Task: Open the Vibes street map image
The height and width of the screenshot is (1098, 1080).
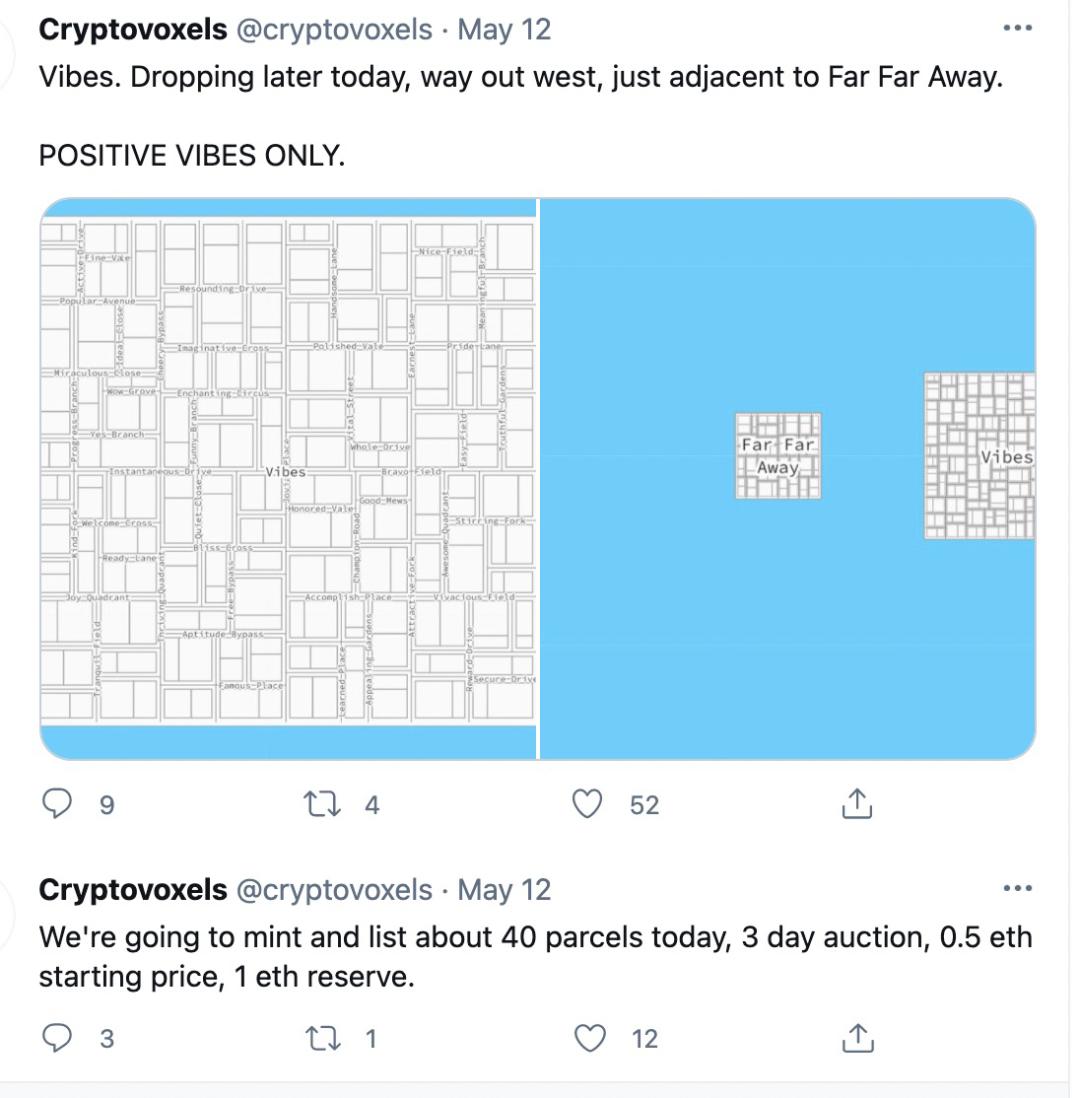Action: [288, 478]
